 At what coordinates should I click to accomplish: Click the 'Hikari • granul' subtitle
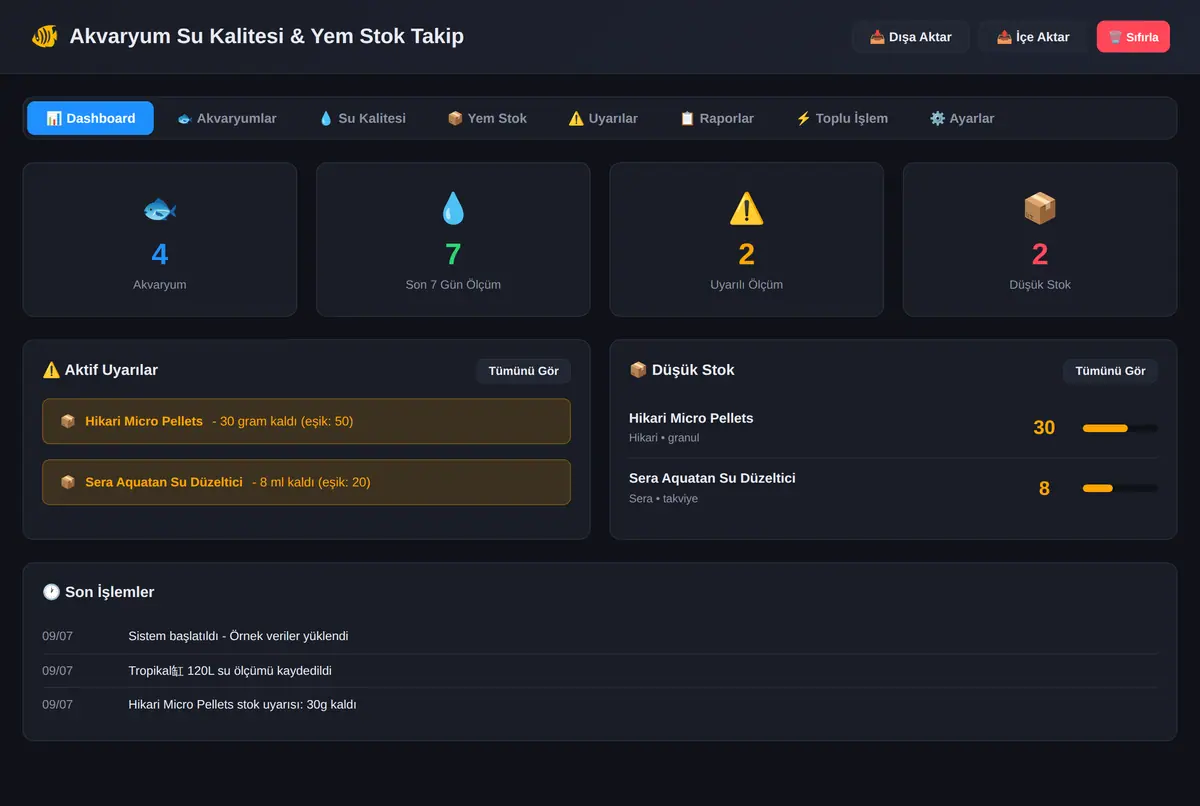664,438
